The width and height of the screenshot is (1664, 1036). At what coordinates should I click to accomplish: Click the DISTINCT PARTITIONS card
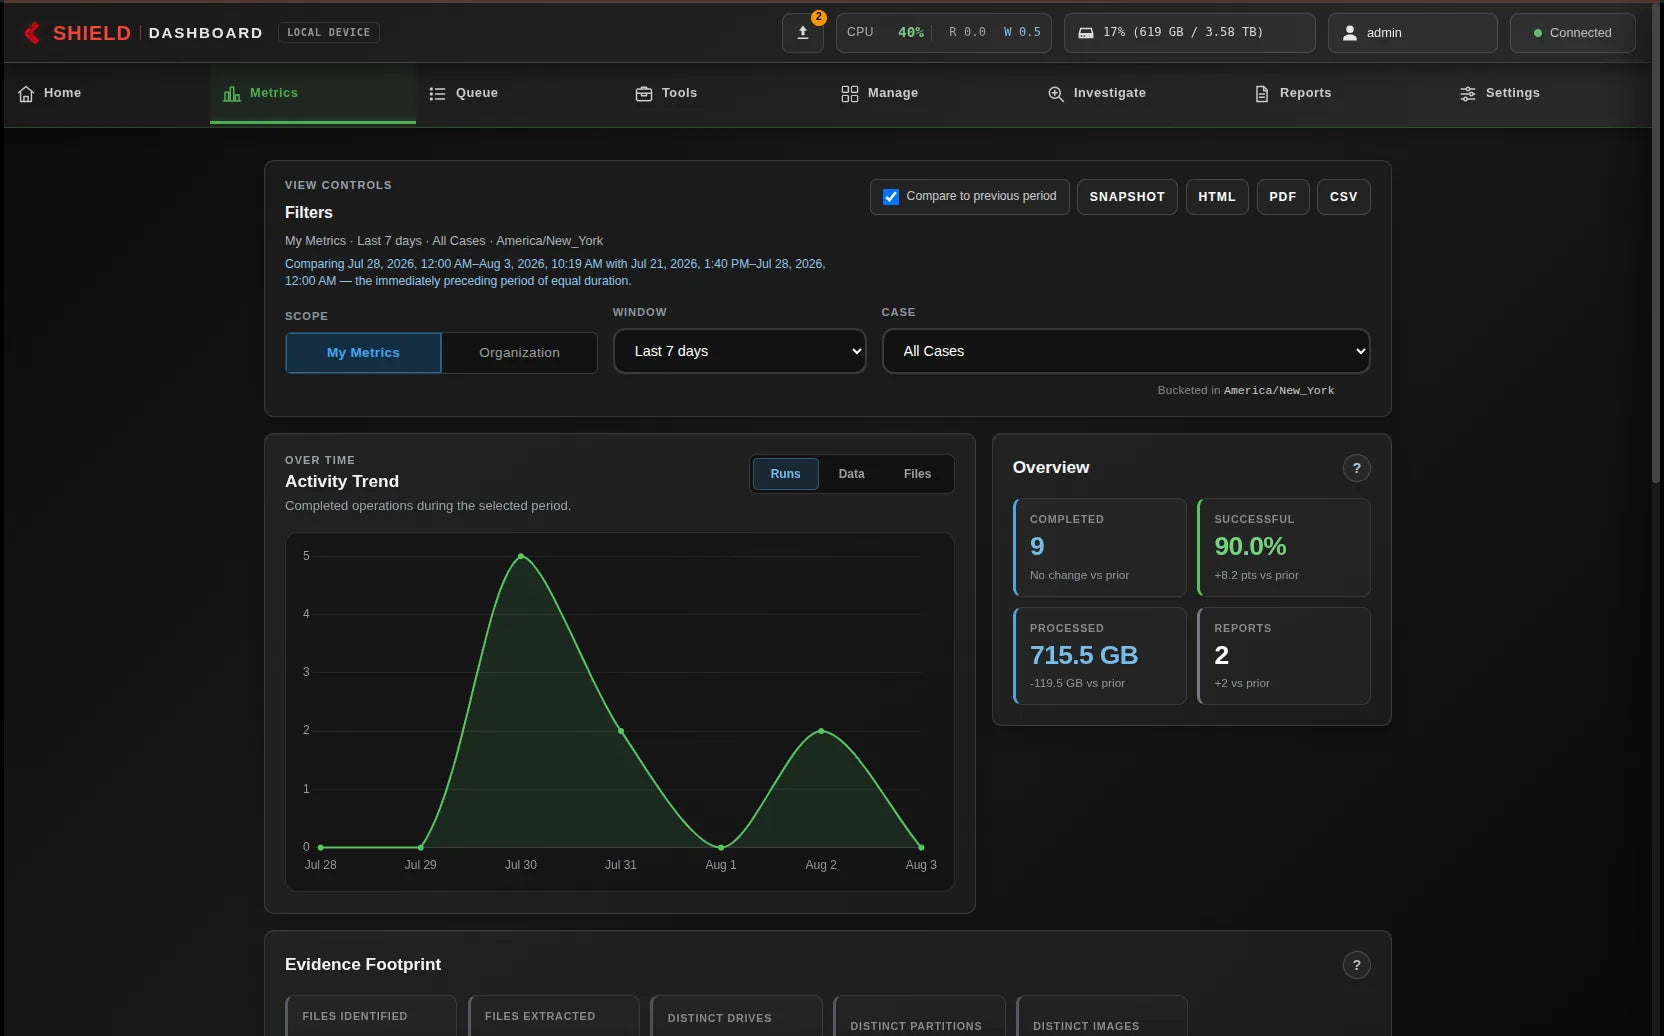919,1016
